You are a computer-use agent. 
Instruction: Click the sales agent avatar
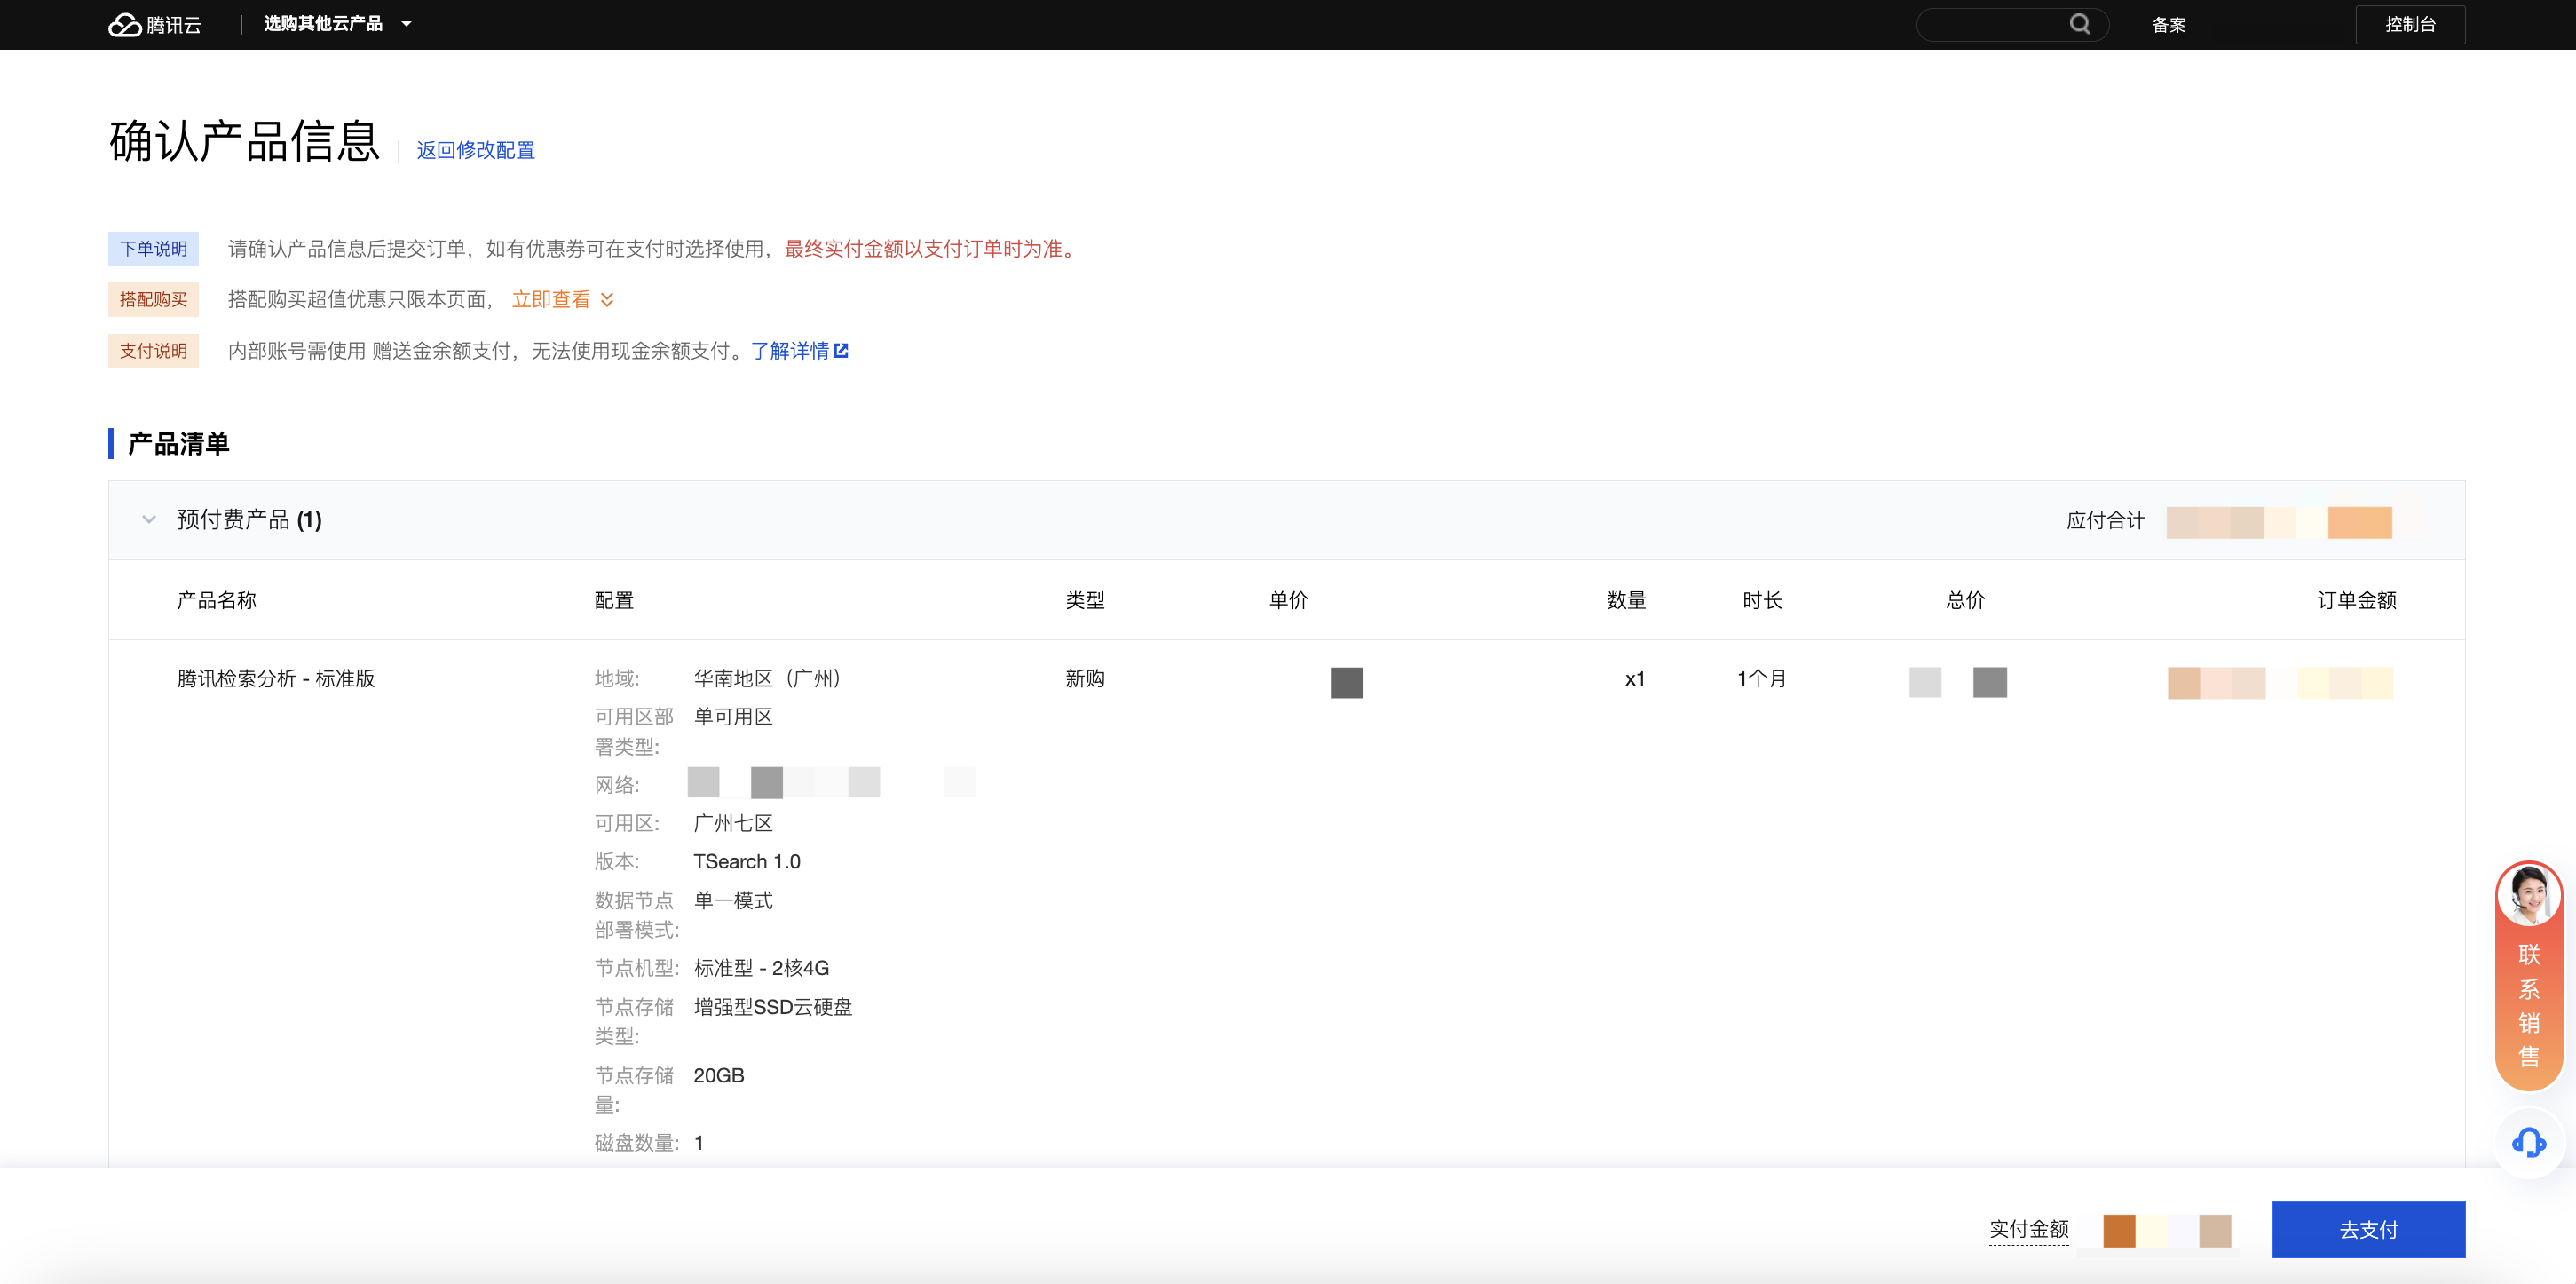(2529, 895)
